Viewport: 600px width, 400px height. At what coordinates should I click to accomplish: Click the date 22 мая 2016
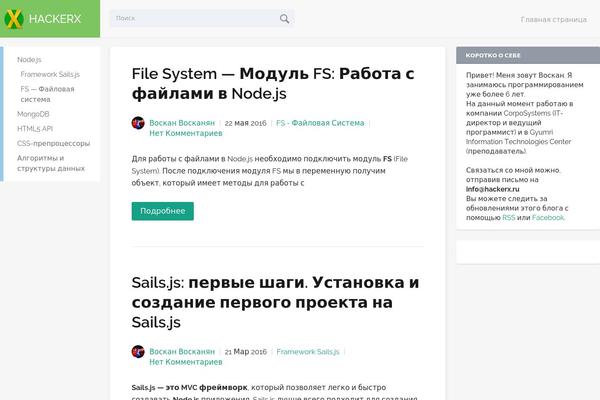pyautogui.click(x=245, y=123)
